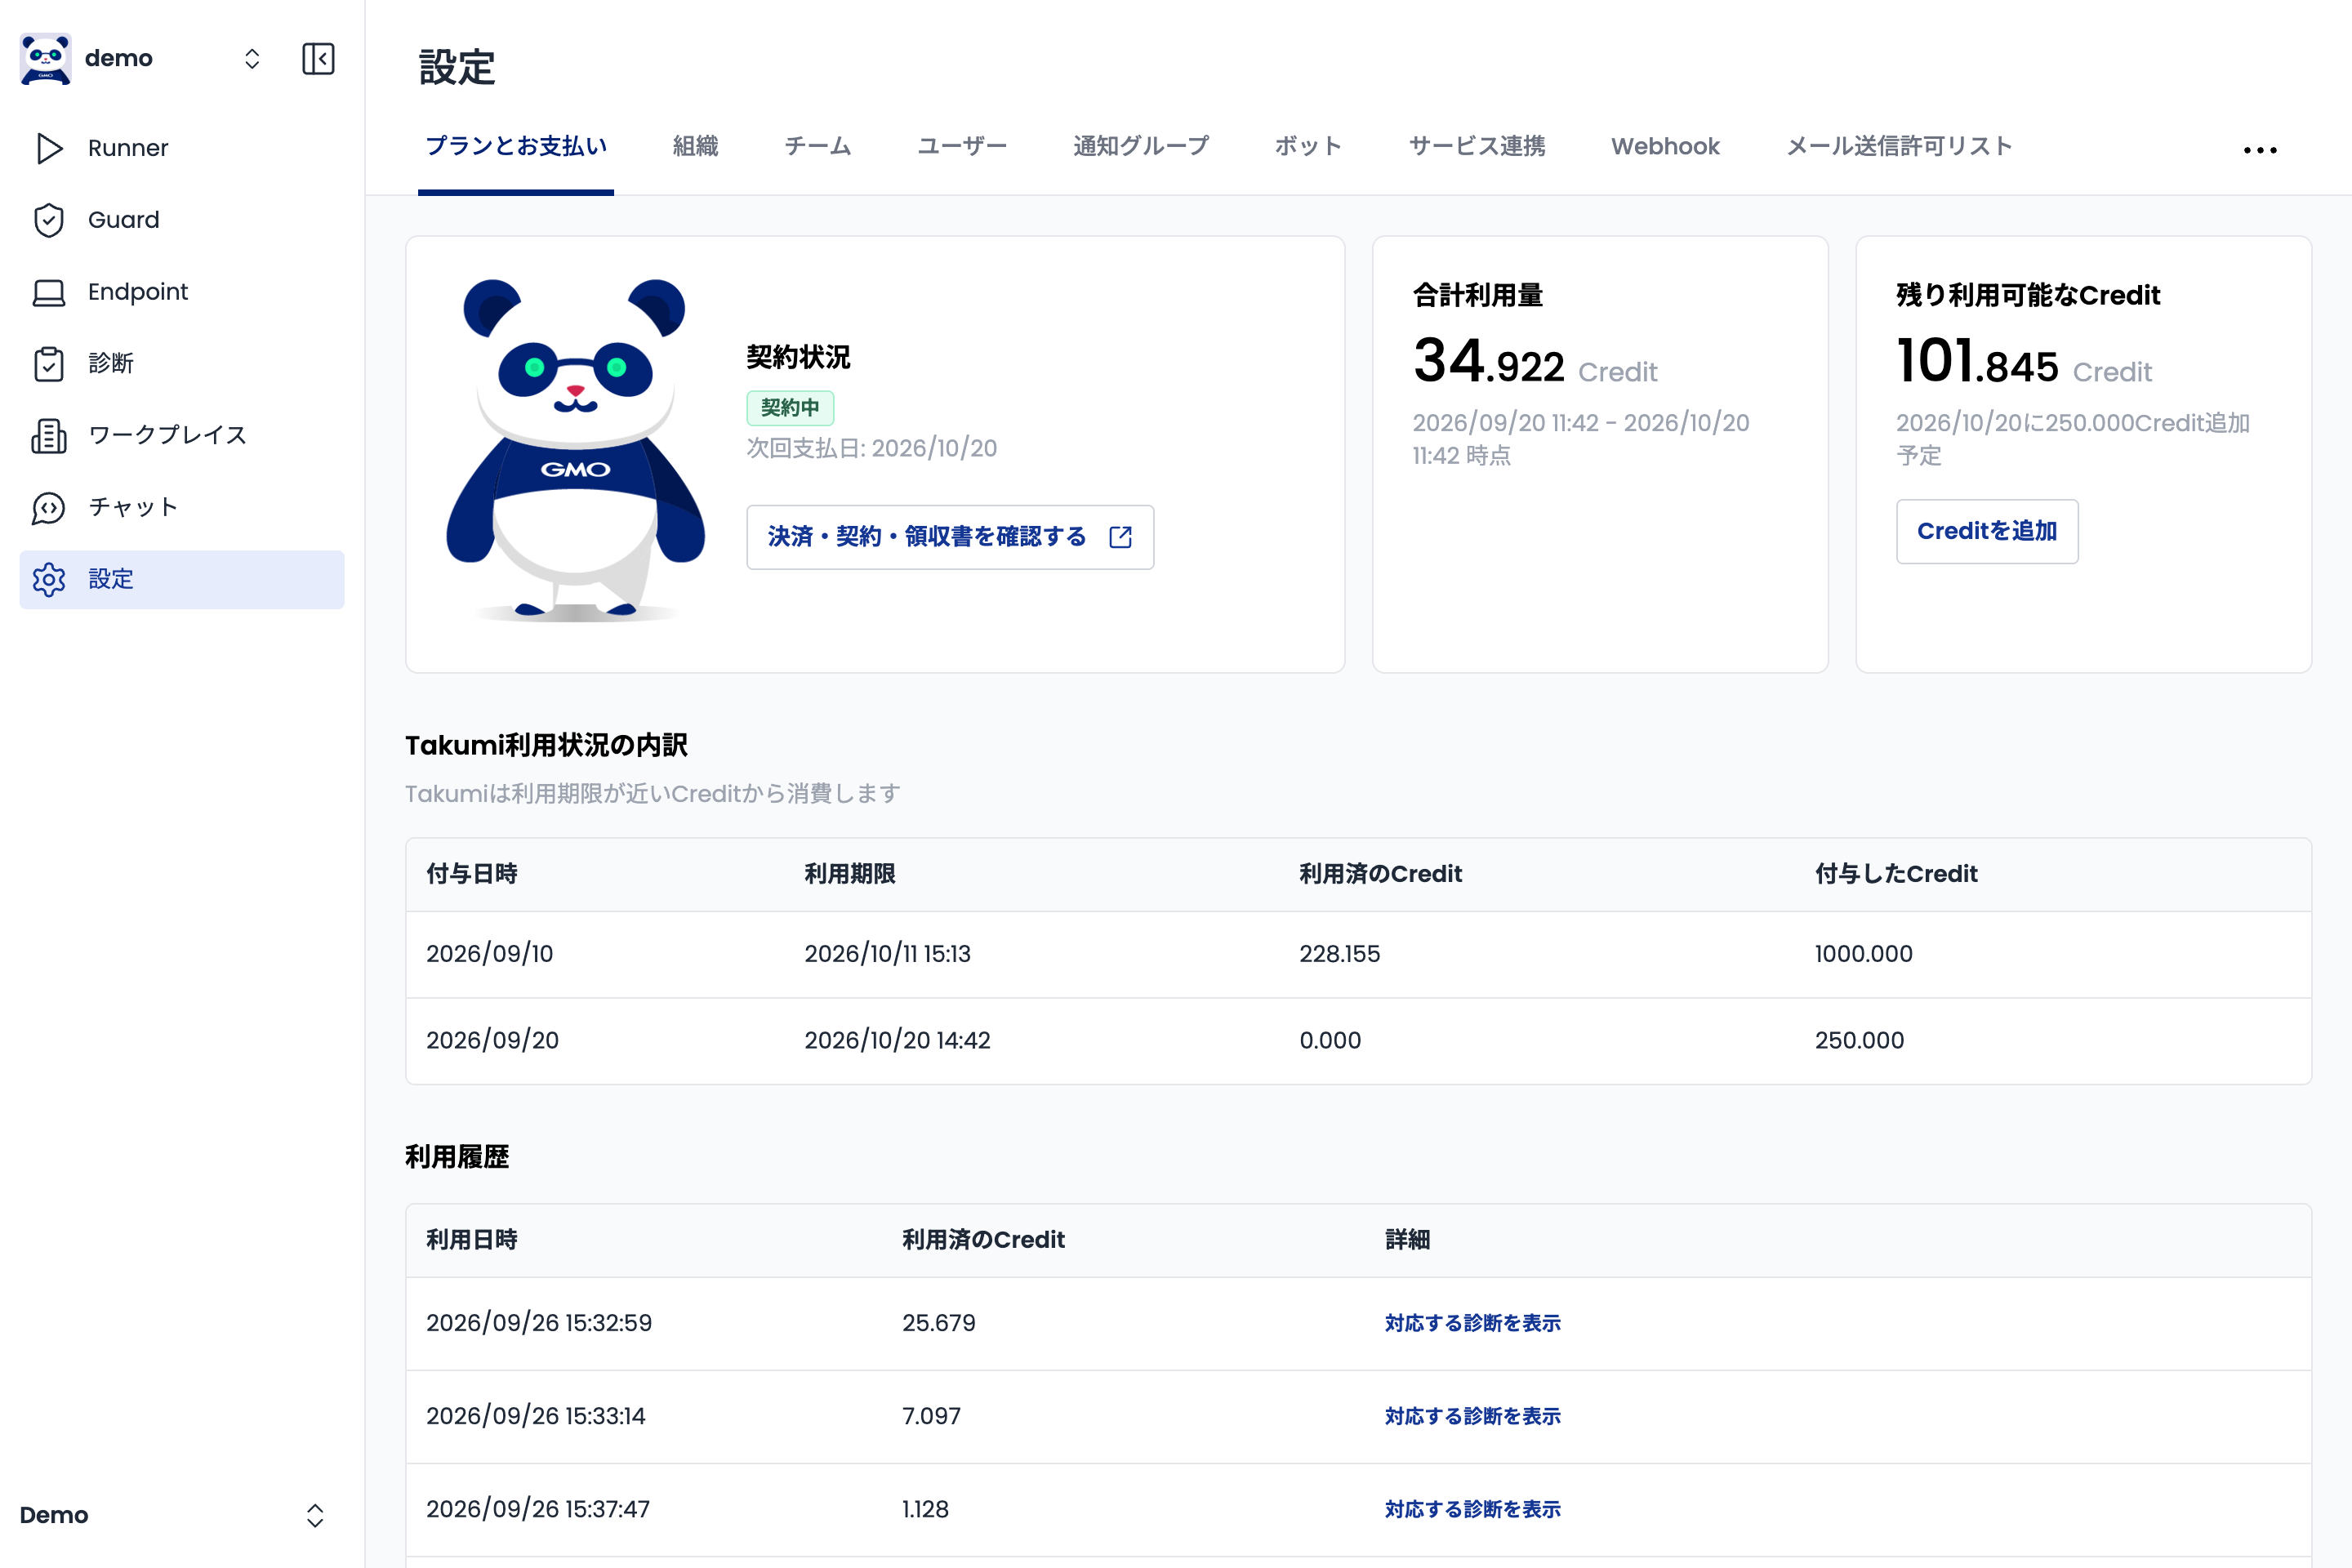The width and height of the screenshot is (2352, 1568).
Task: Expand the demo organization switcher chevron
Action: [x=252, y=59]
